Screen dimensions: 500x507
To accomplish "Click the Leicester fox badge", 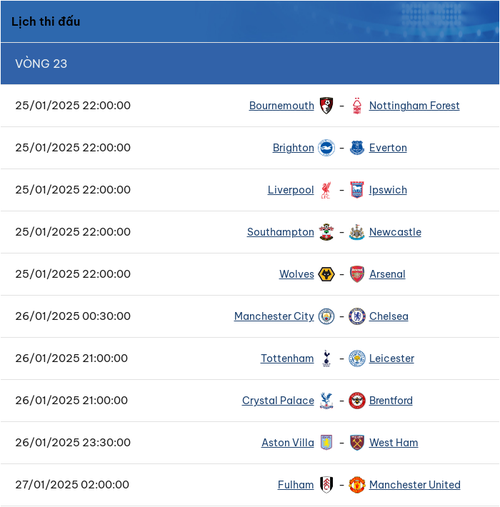I will click(357, 358).
